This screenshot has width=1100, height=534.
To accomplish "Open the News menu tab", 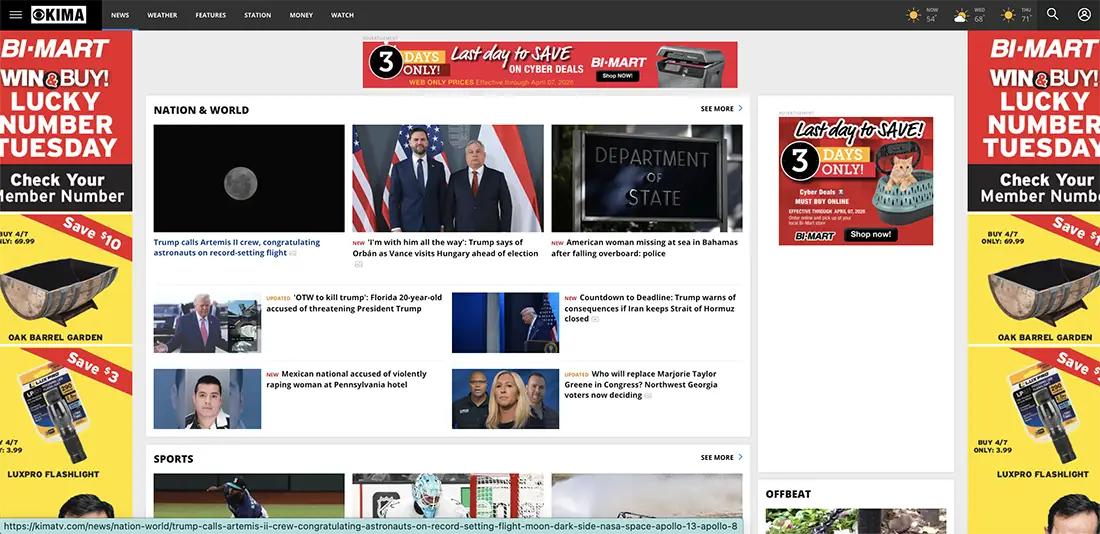I will click(120, 15).
